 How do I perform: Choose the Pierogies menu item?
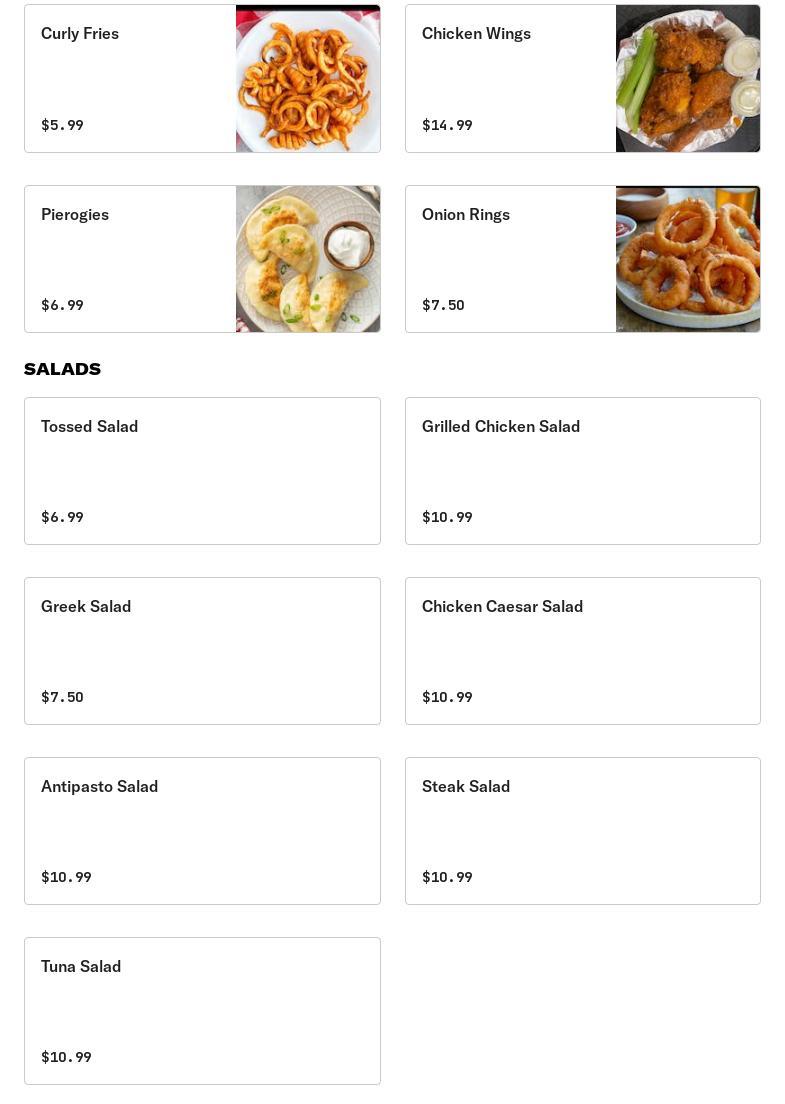(202, 259)
